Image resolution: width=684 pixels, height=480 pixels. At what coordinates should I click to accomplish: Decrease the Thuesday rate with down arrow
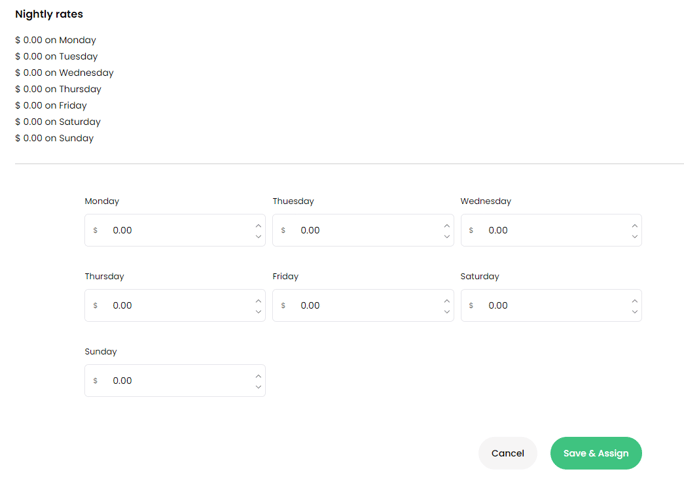pyautogui.click(x=447, y=237)
